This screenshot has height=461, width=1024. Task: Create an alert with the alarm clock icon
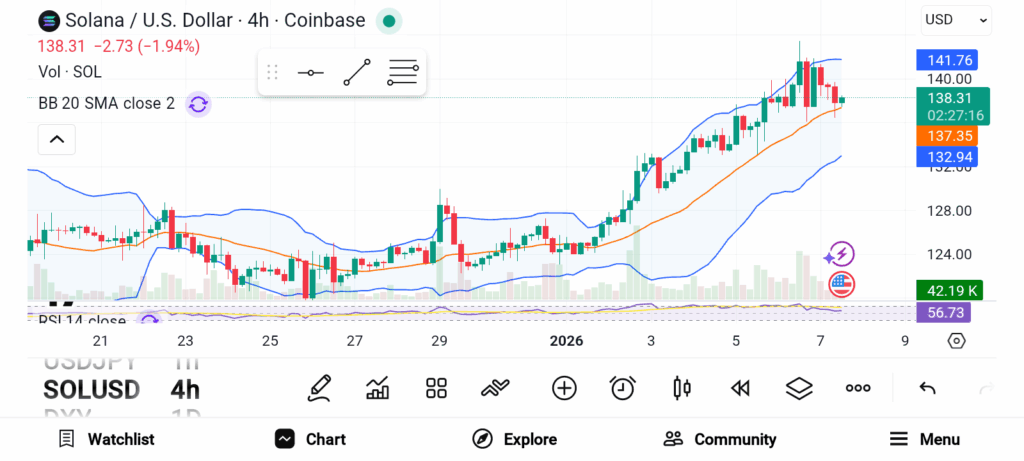tap(623, 388)
